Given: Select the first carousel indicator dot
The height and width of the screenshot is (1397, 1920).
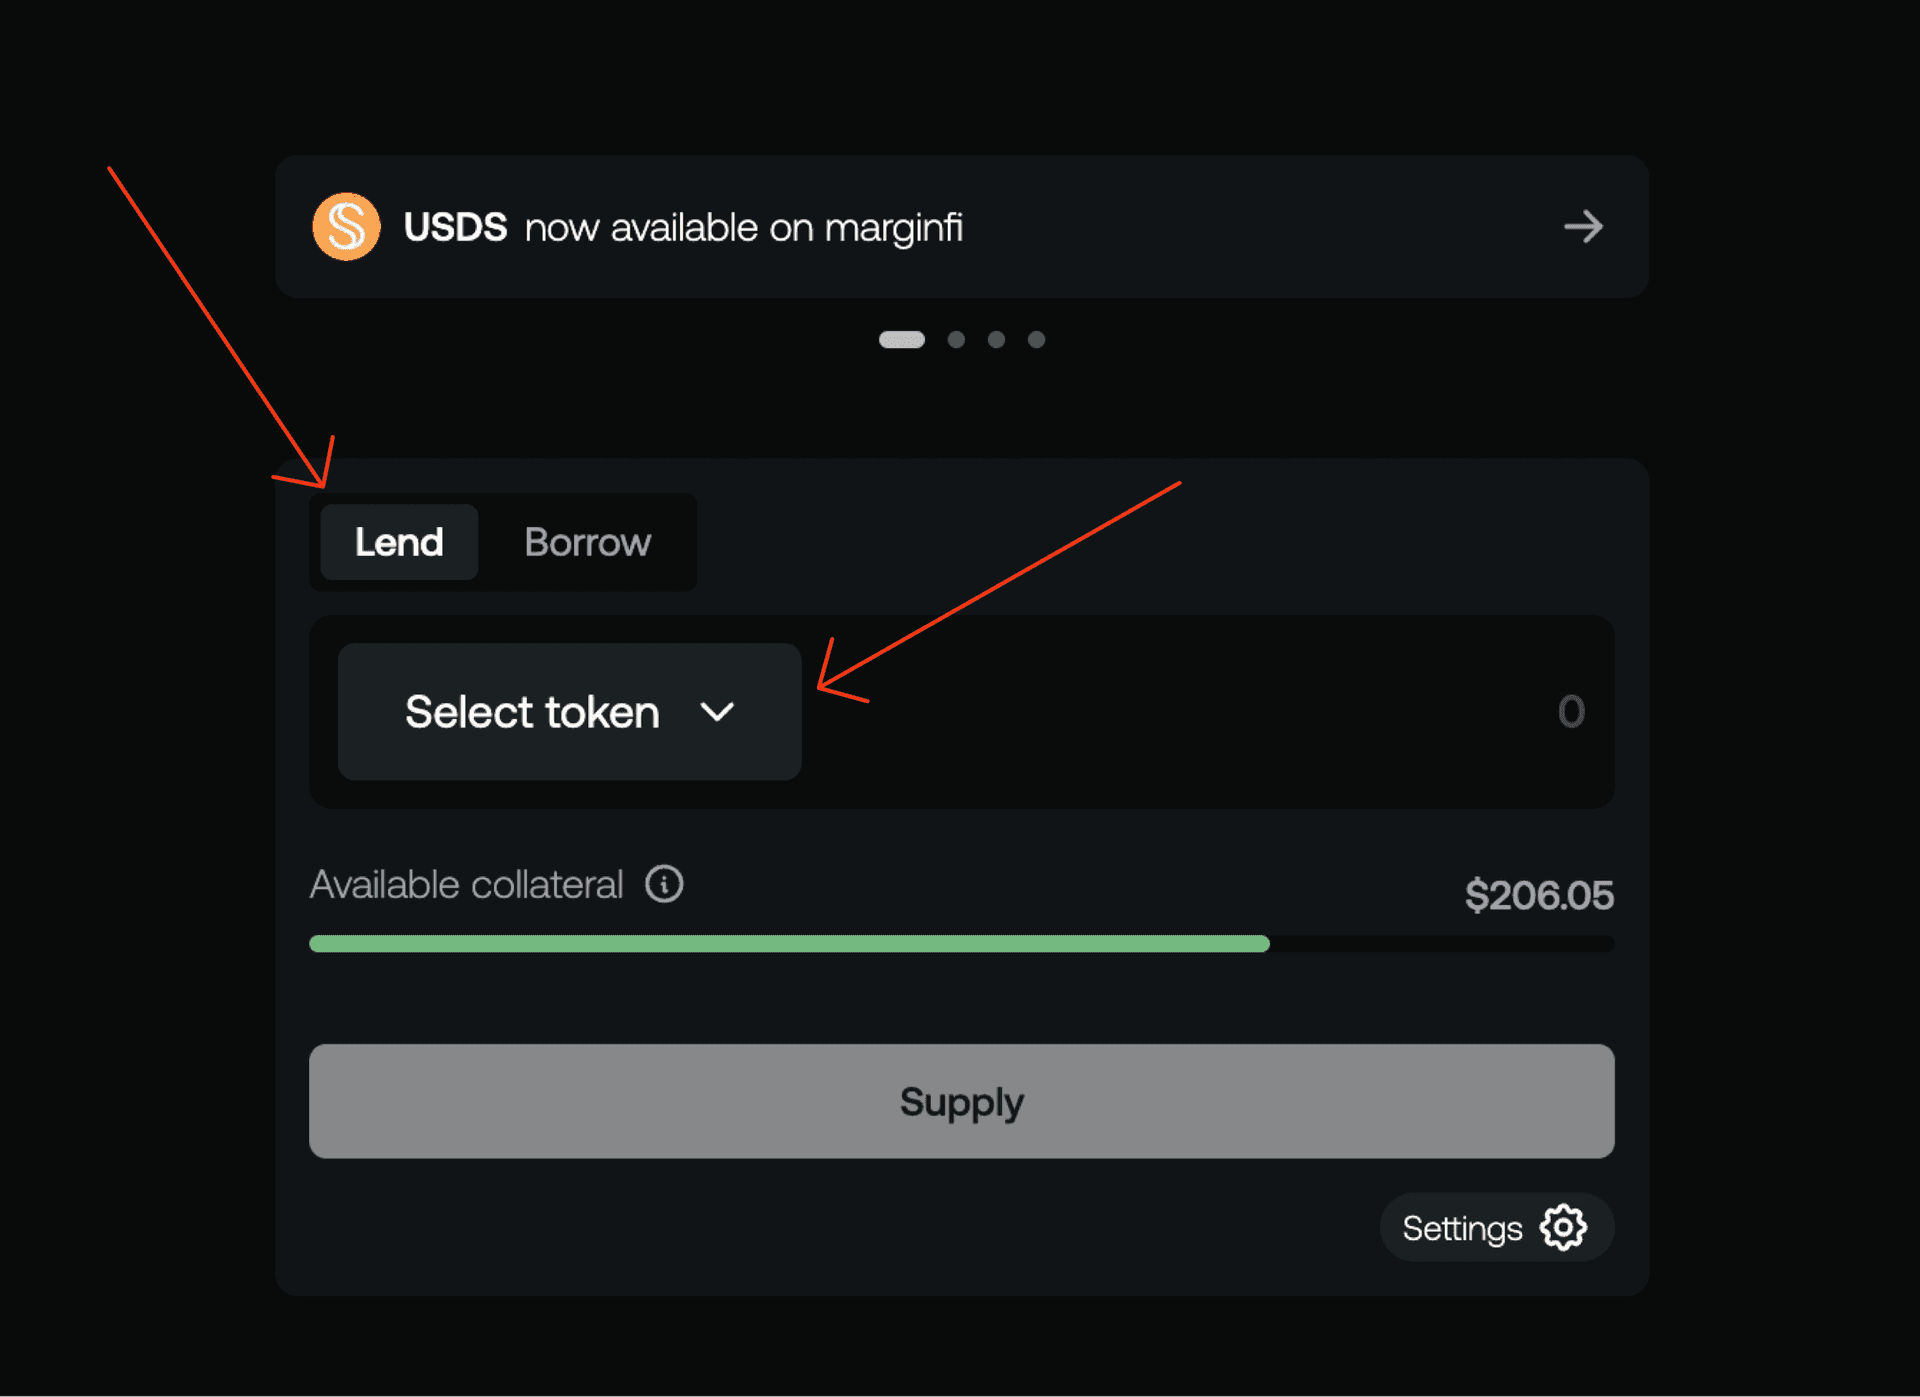Looking at the screenshot, I should click(901, 340).
